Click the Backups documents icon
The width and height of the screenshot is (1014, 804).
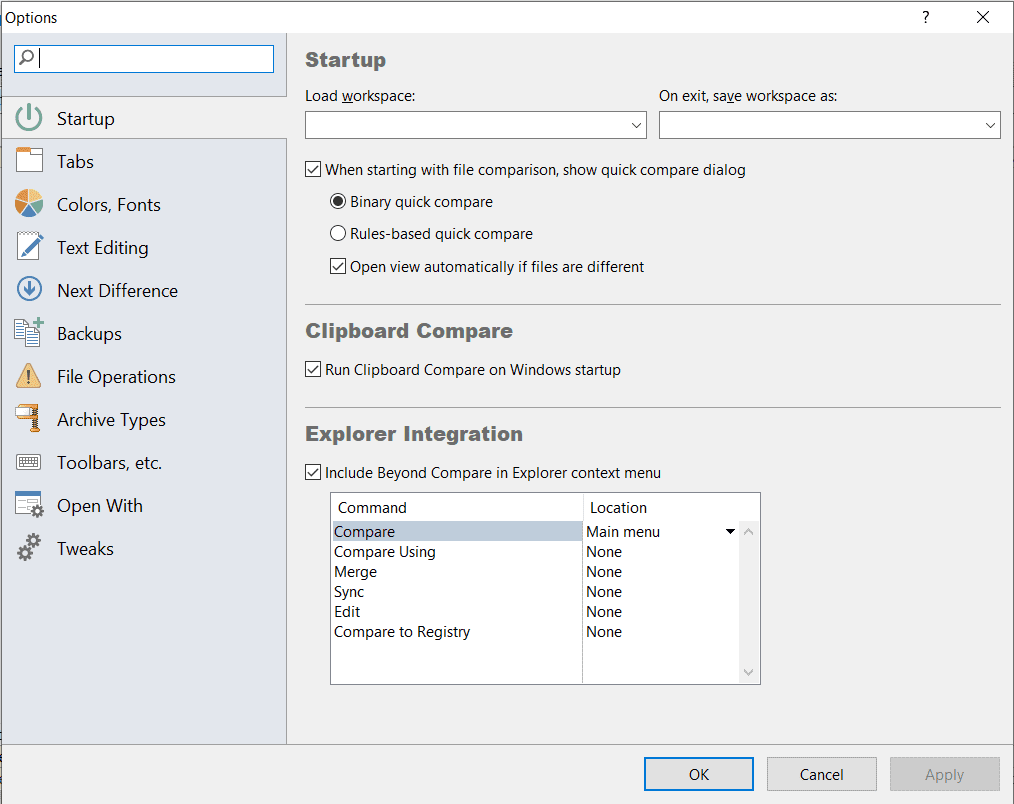tap(29, 332)
